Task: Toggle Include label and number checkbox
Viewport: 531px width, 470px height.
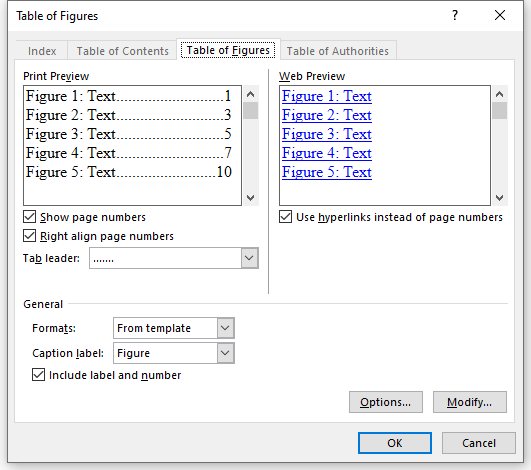Action: coord(38,375)
